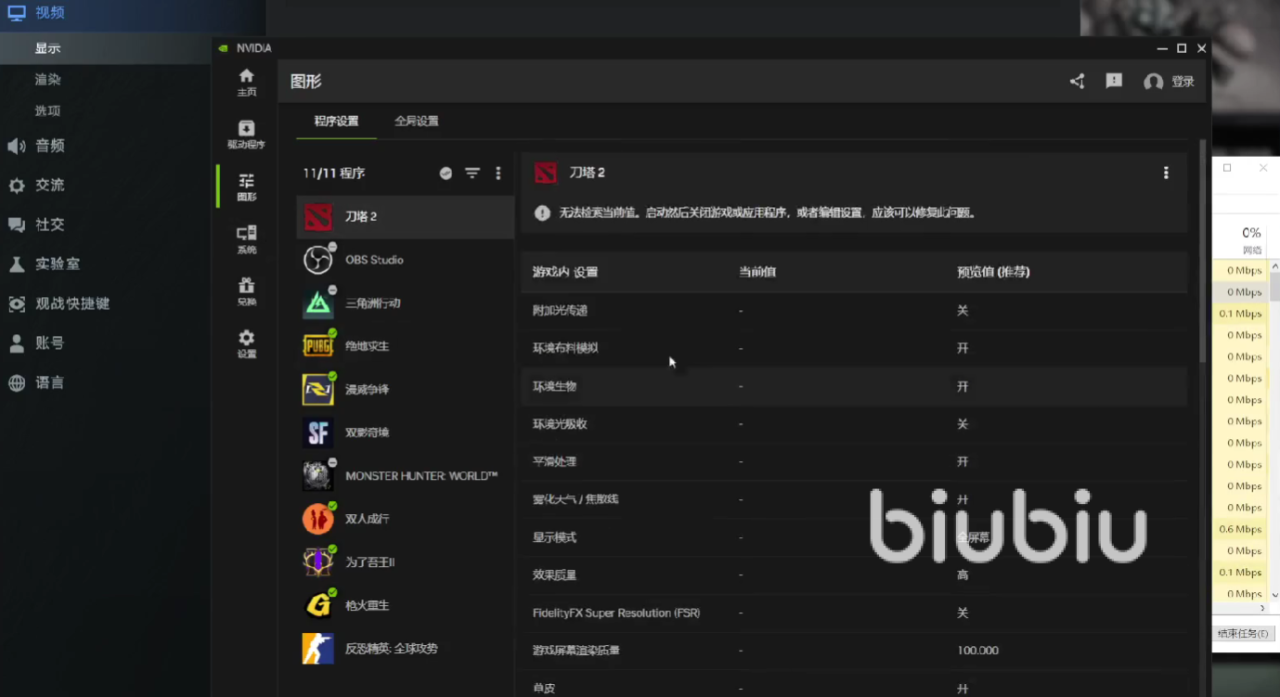
Task: Open the program list three-dot menu
Action: [498, 173]
